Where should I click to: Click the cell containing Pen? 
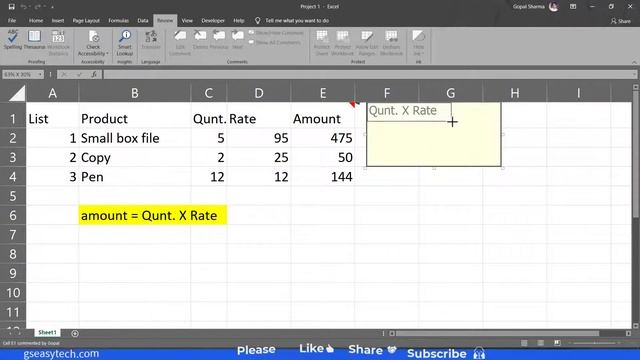tap(135, 177)
